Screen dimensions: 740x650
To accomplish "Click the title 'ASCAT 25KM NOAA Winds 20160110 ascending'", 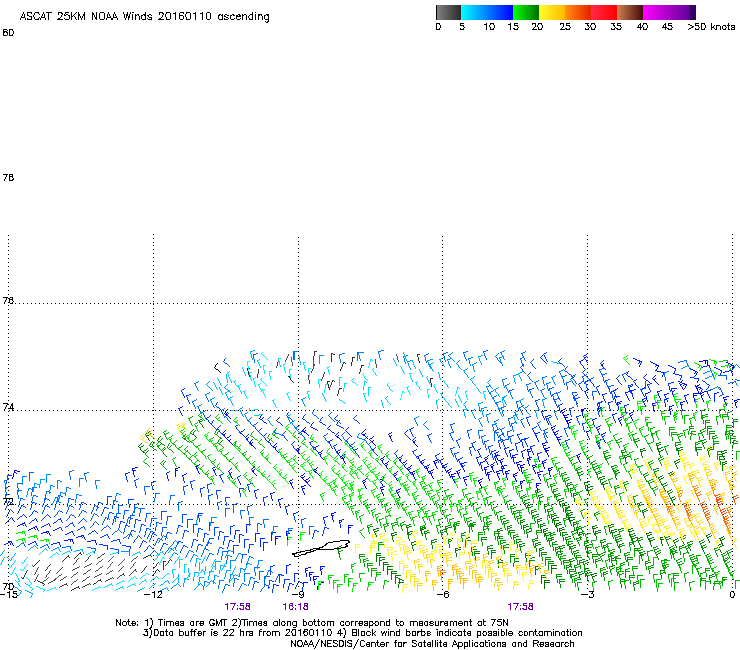I will [x=144, y=17].
